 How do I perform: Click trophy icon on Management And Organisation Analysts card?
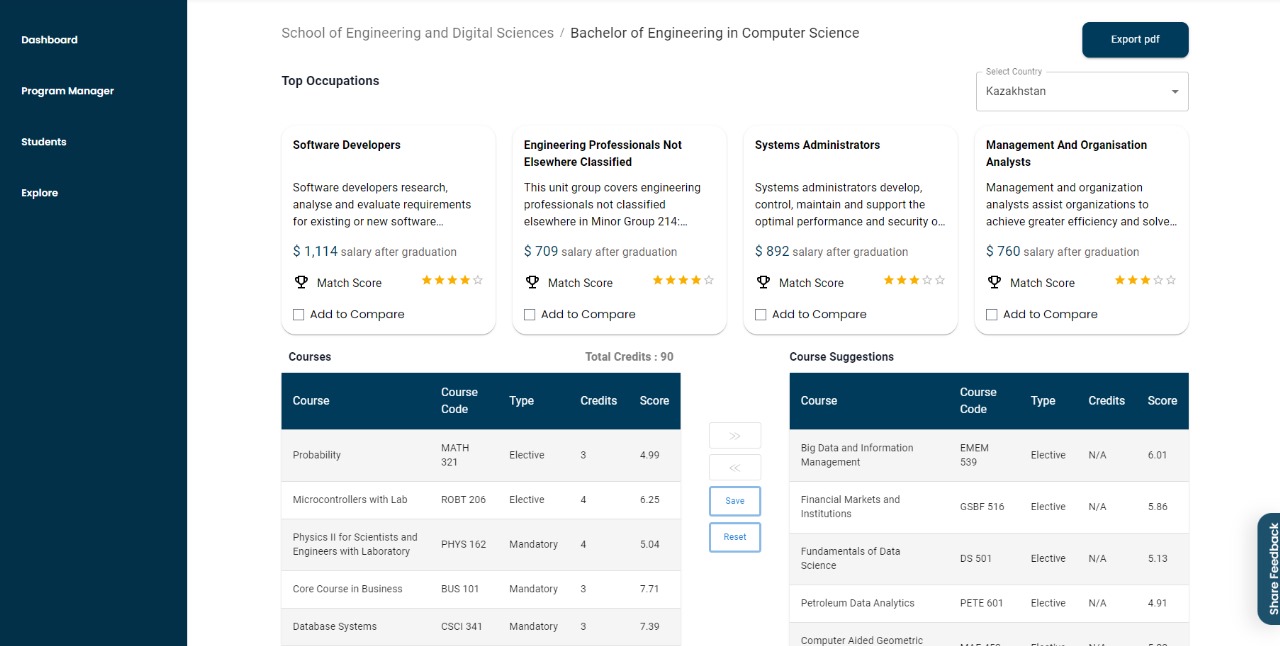pos(994,282)
